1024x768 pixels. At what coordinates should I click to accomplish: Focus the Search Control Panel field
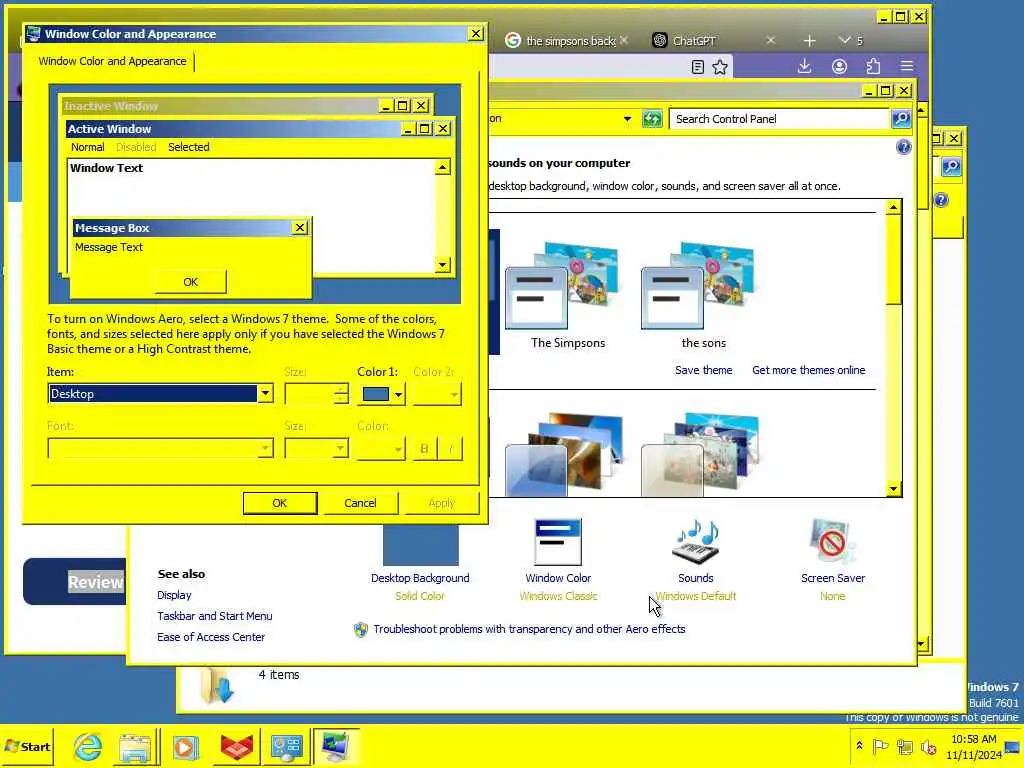click(780, 119)
